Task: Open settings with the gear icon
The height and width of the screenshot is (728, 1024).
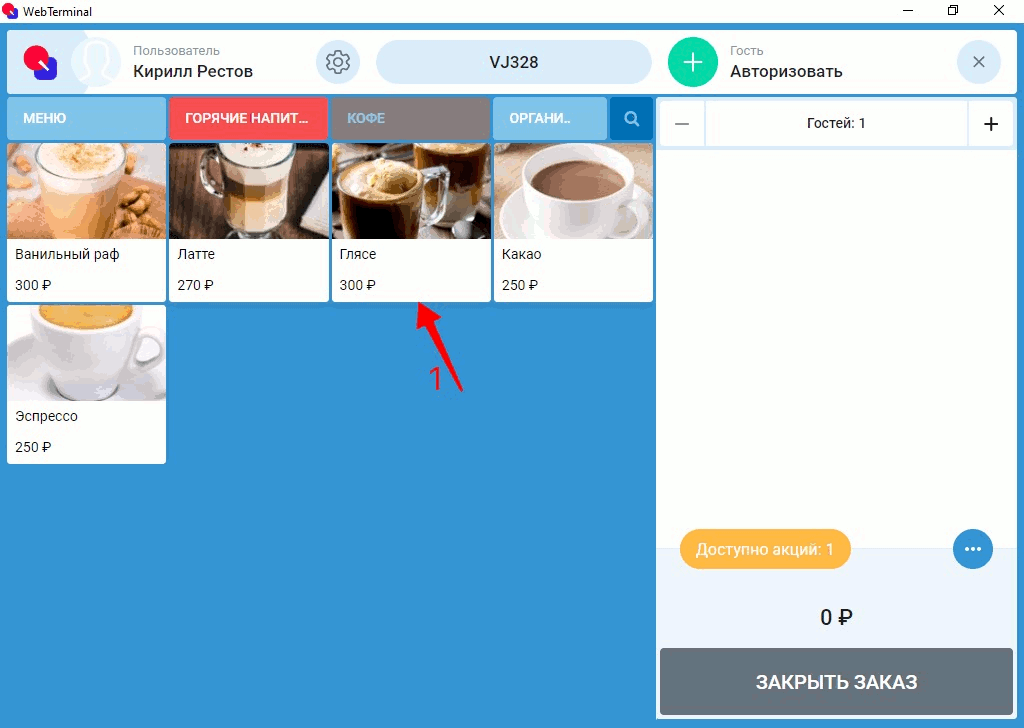Action: coord(338,62)
